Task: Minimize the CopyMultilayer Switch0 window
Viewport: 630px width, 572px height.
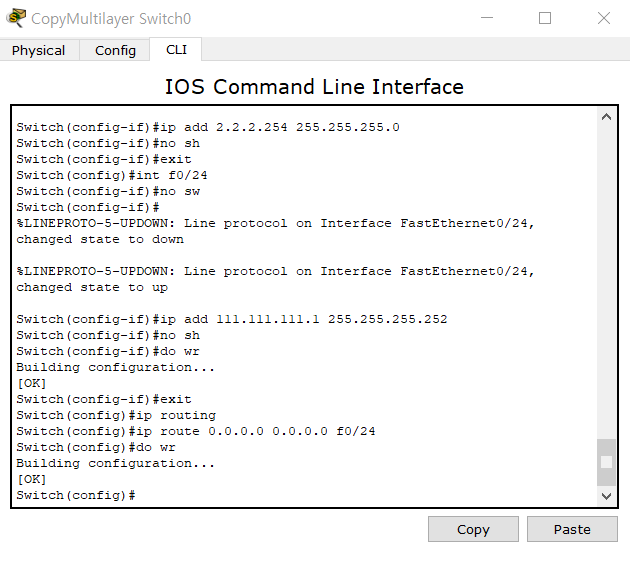Action: (x=487, y=18)
